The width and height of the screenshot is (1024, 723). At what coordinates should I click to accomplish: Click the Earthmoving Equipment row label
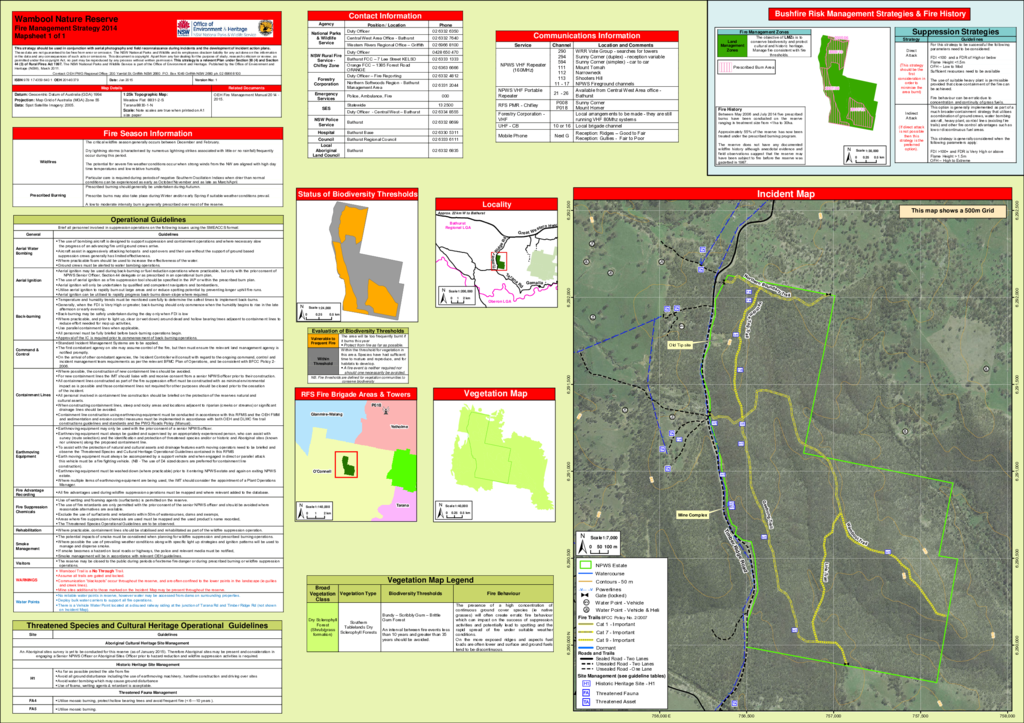(x=27, y=455)
